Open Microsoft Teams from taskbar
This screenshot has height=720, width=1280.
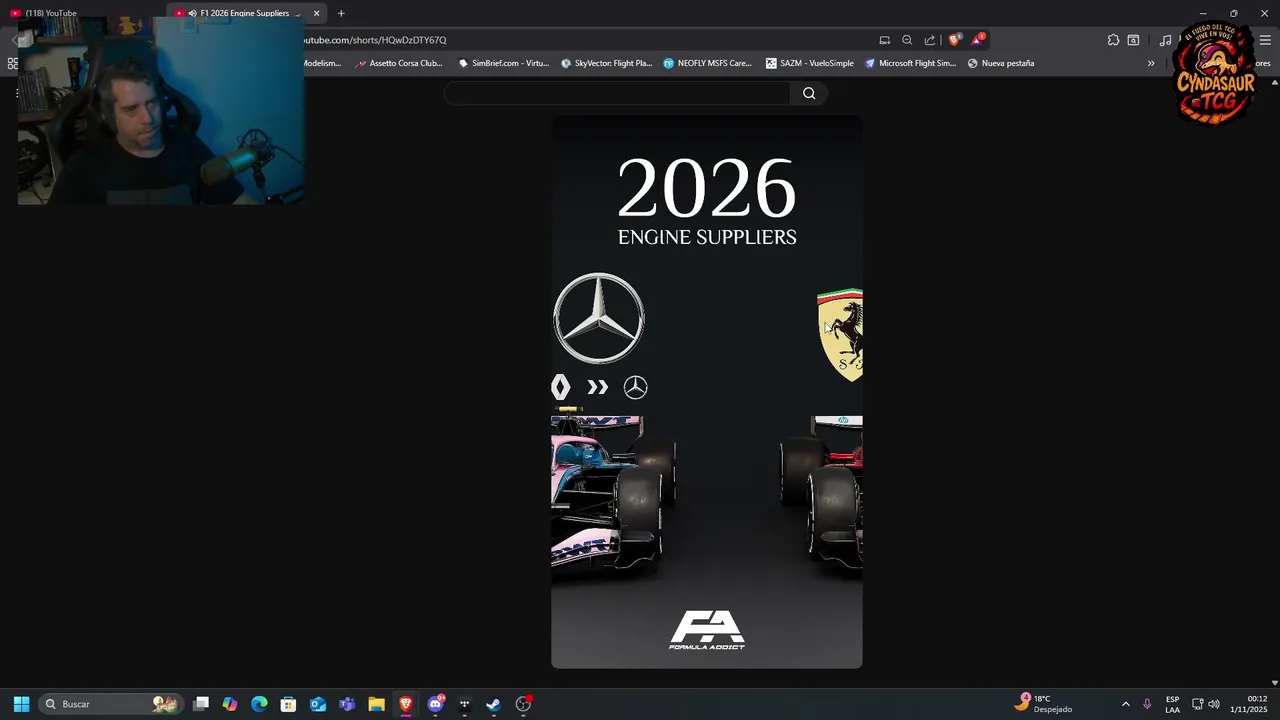point(347,704)
